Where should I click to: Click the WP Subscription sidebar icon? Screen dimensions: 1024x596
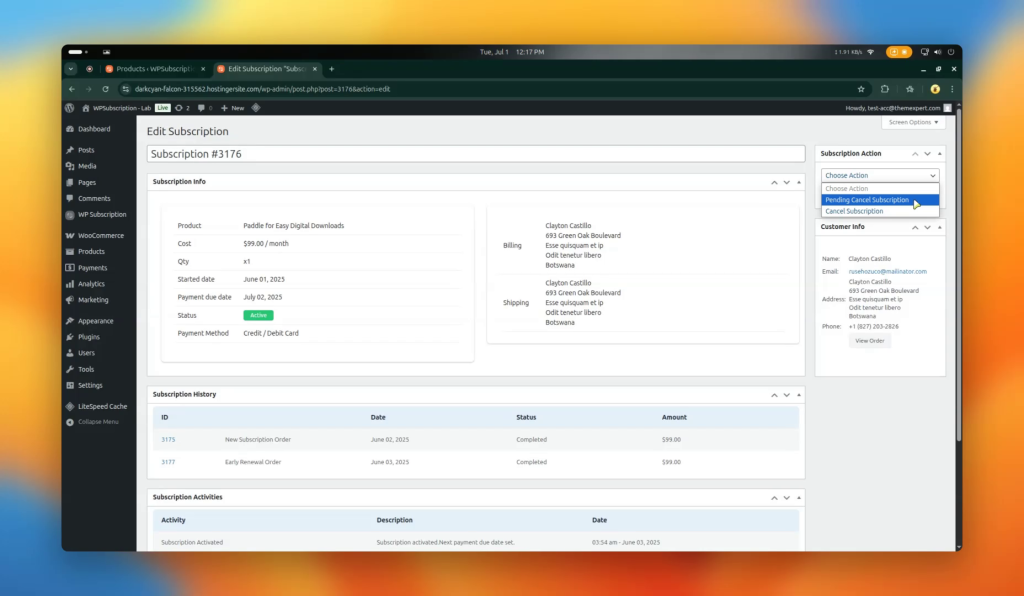pyautogui.click(x=70, y=215)
